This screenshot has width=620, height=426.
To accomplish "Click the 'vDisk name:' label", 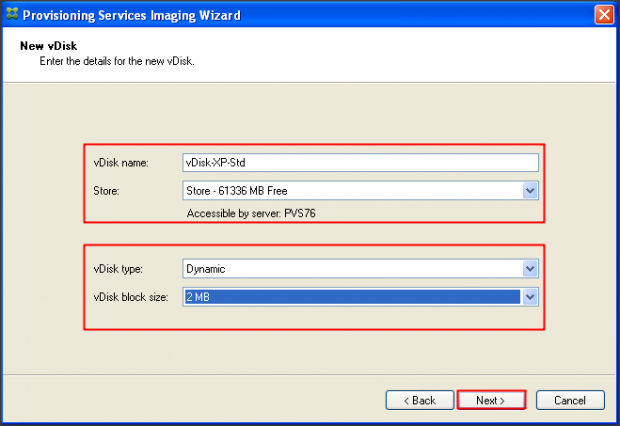I will click(121, 163).
